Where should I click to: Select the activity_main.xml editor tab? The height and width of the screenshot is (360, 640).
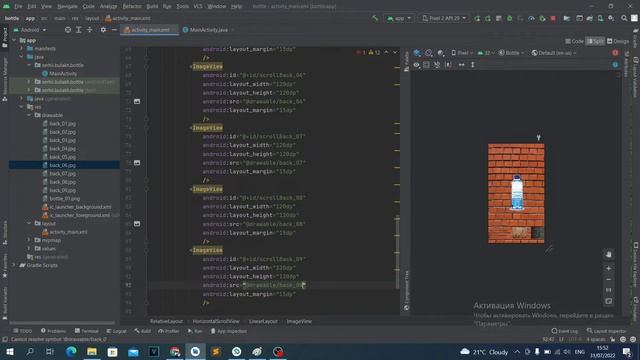coord(149,30)
